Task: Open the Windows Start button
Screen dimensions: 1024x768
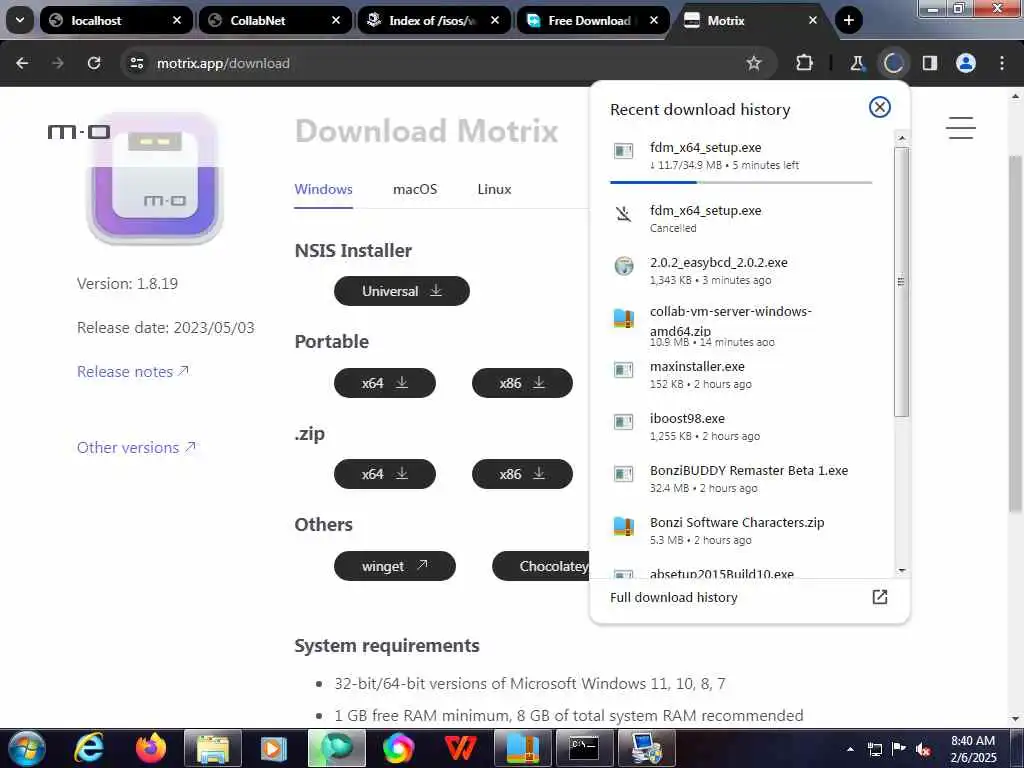Action: 26,748
